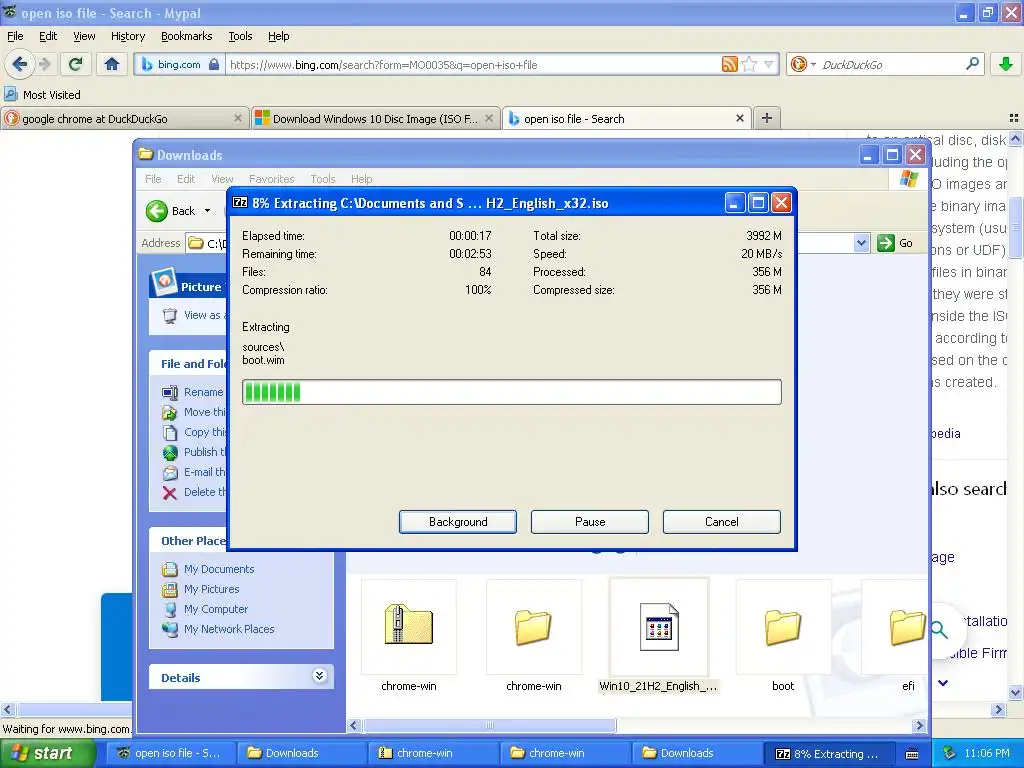Open the browser File menu
The height and width of the screenshot is (768, 1024).
[14, 36]
